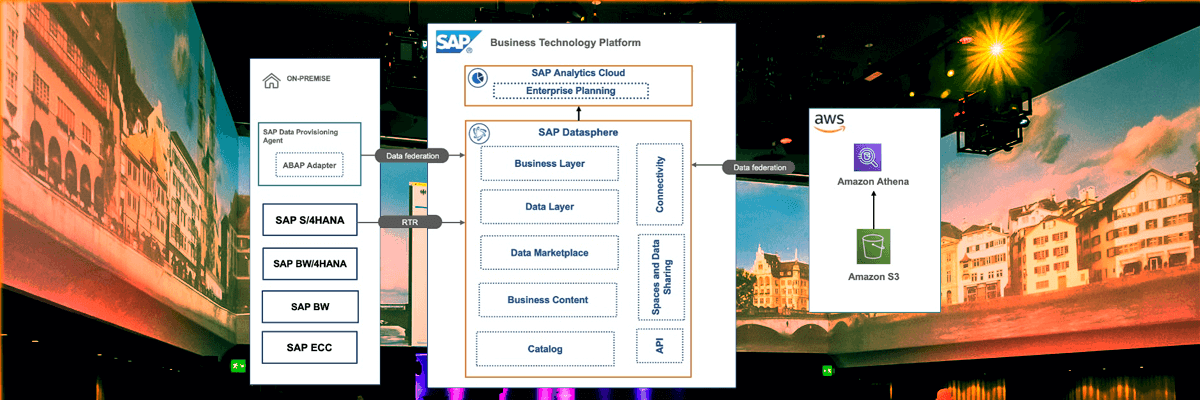Image resolution: width=1200 pixels, height=400 pixels.
Task: Click the SAP ECC box
Action: point(310,347)
